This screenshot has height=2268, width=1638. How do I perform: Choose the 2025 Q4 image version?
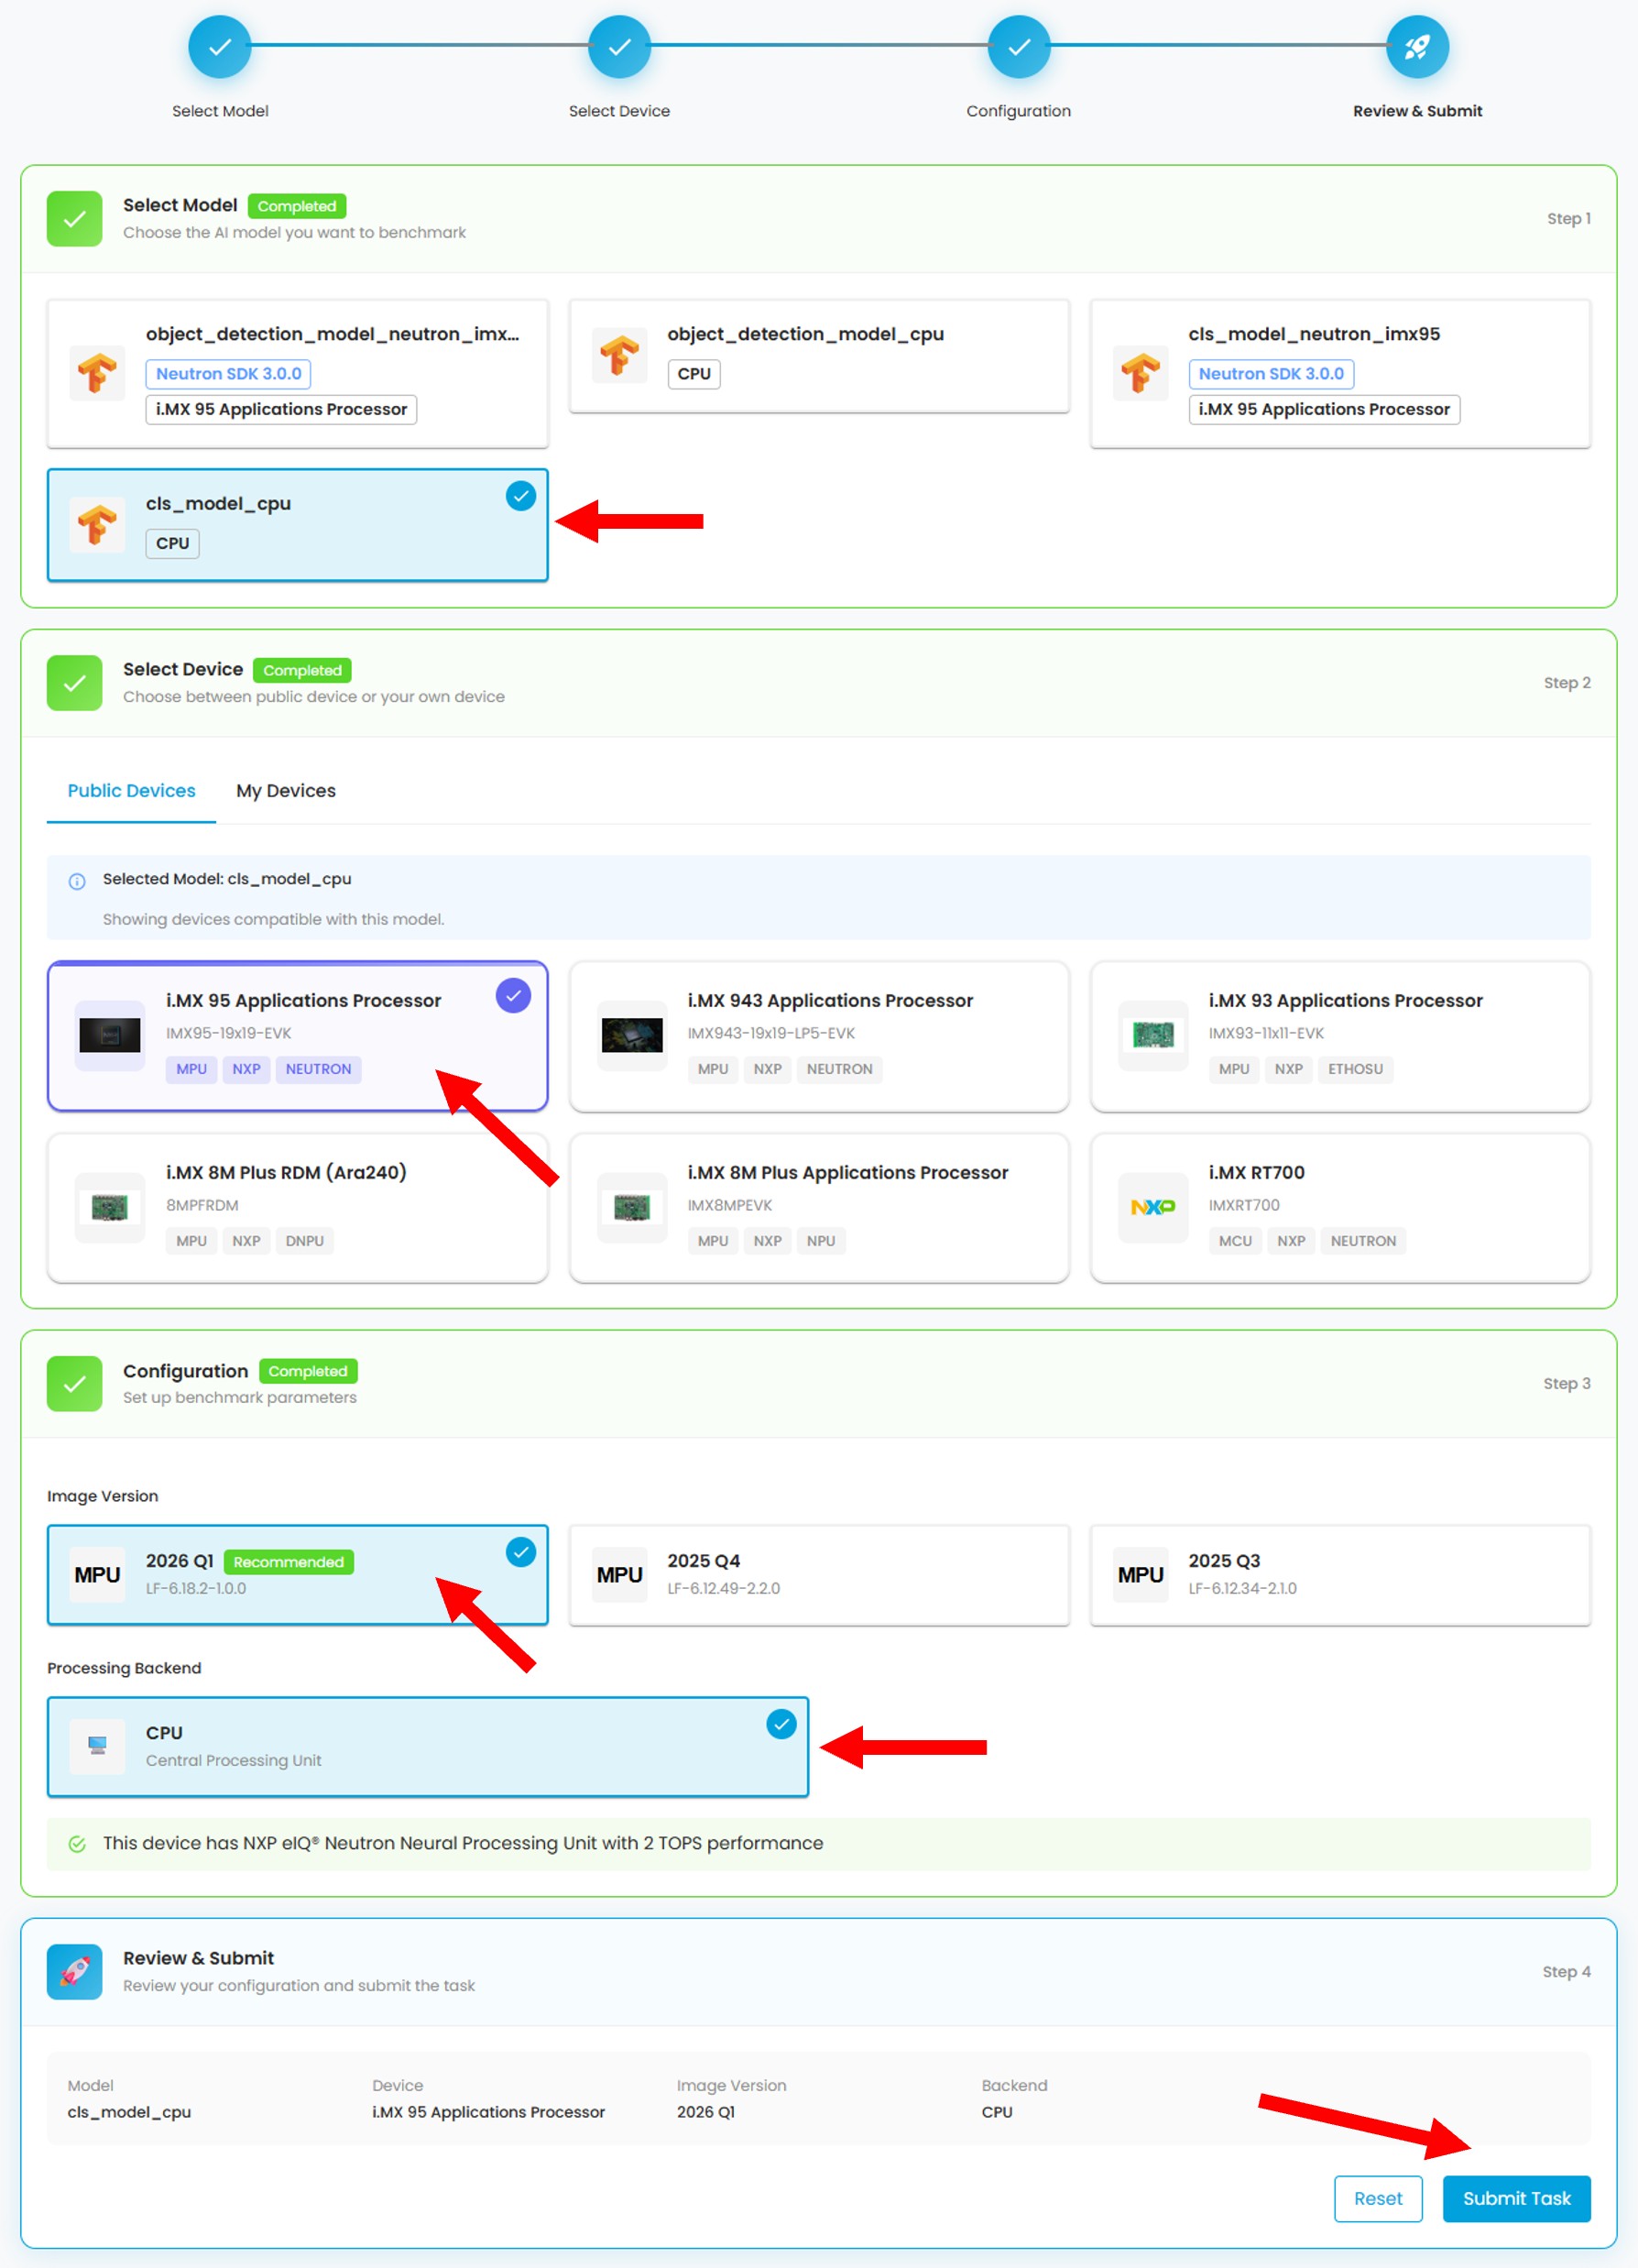tap(819, 1575)
